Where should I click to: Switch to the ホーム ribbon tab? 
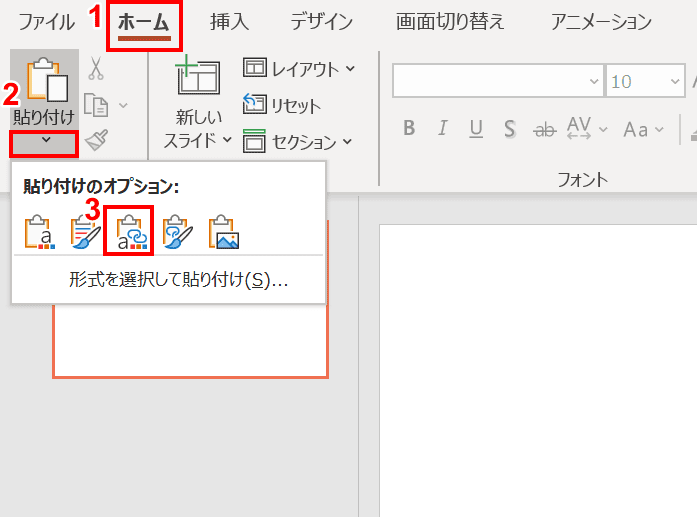(x=144, y=22)
